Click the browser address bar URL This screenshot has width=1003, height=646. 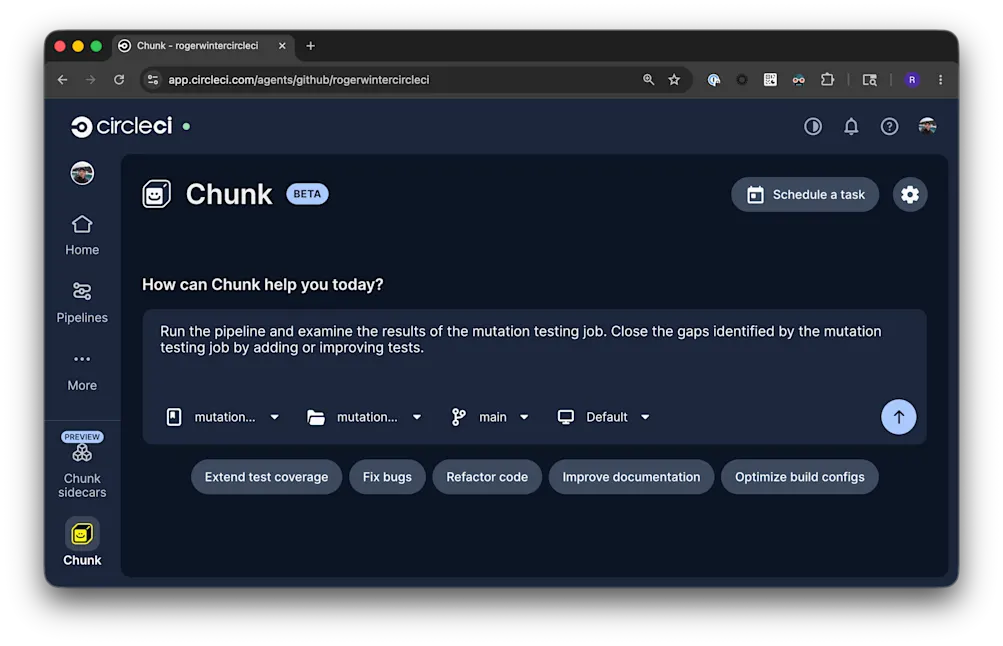pyautogui.click(x=299, y=80)
